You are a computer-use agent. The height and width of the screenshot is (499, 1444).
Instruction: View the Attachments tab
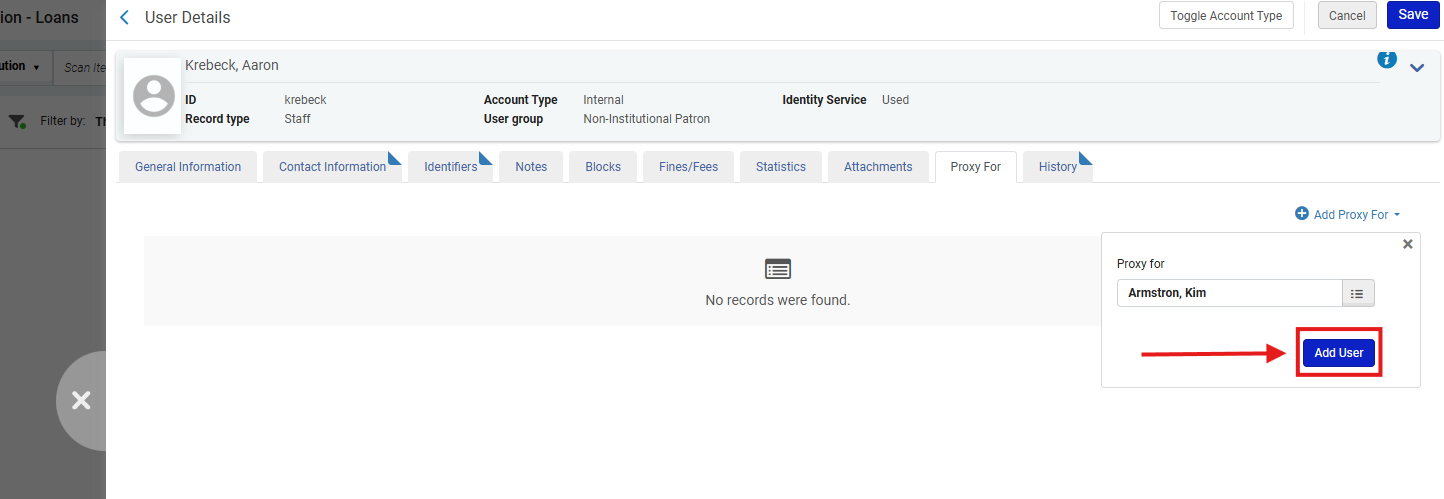tap(877, 167)
